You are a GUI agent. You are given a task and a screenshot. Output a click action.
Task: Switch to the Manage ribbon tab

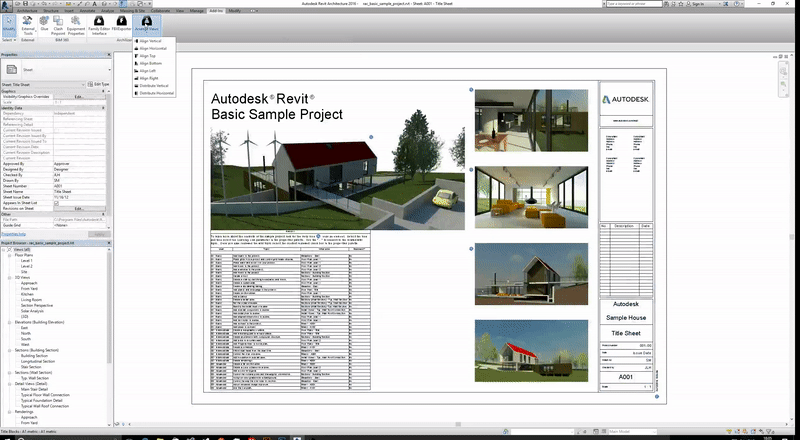coord(196,11)
